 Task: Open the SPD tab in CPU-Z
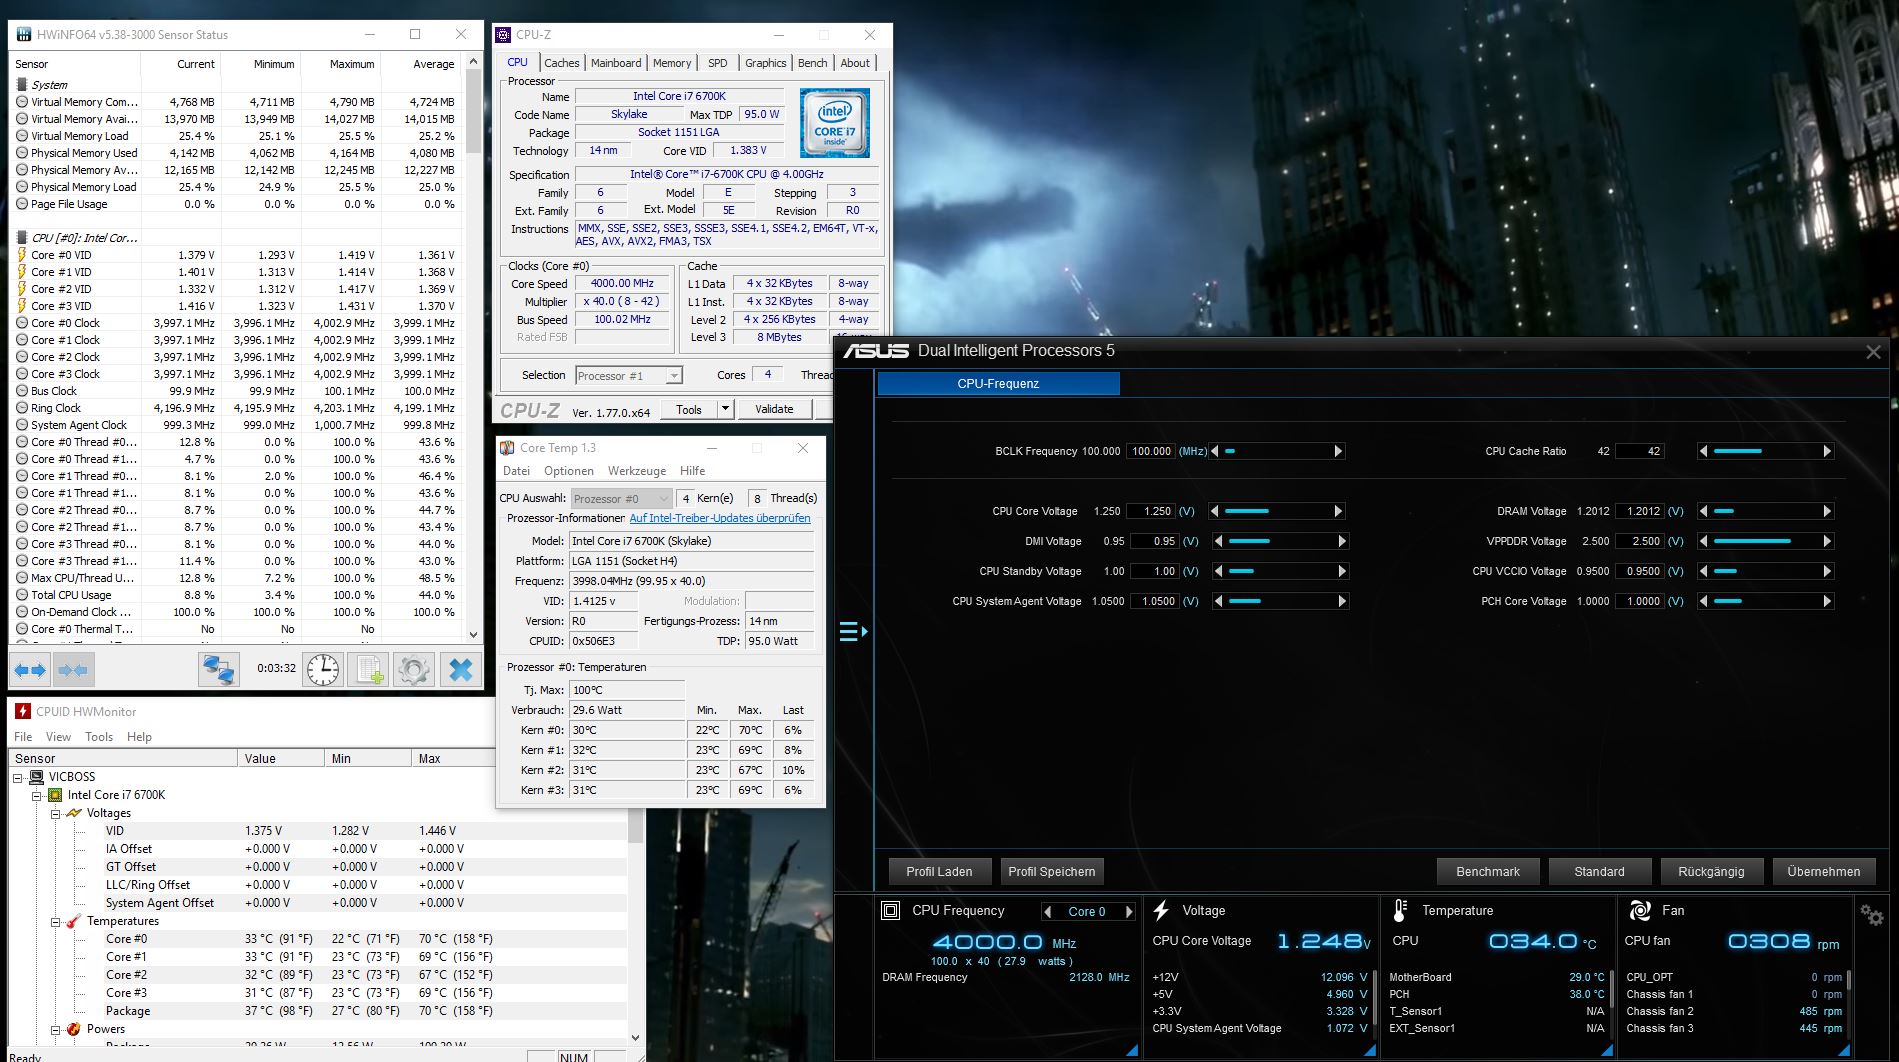(x=718, y=63)
